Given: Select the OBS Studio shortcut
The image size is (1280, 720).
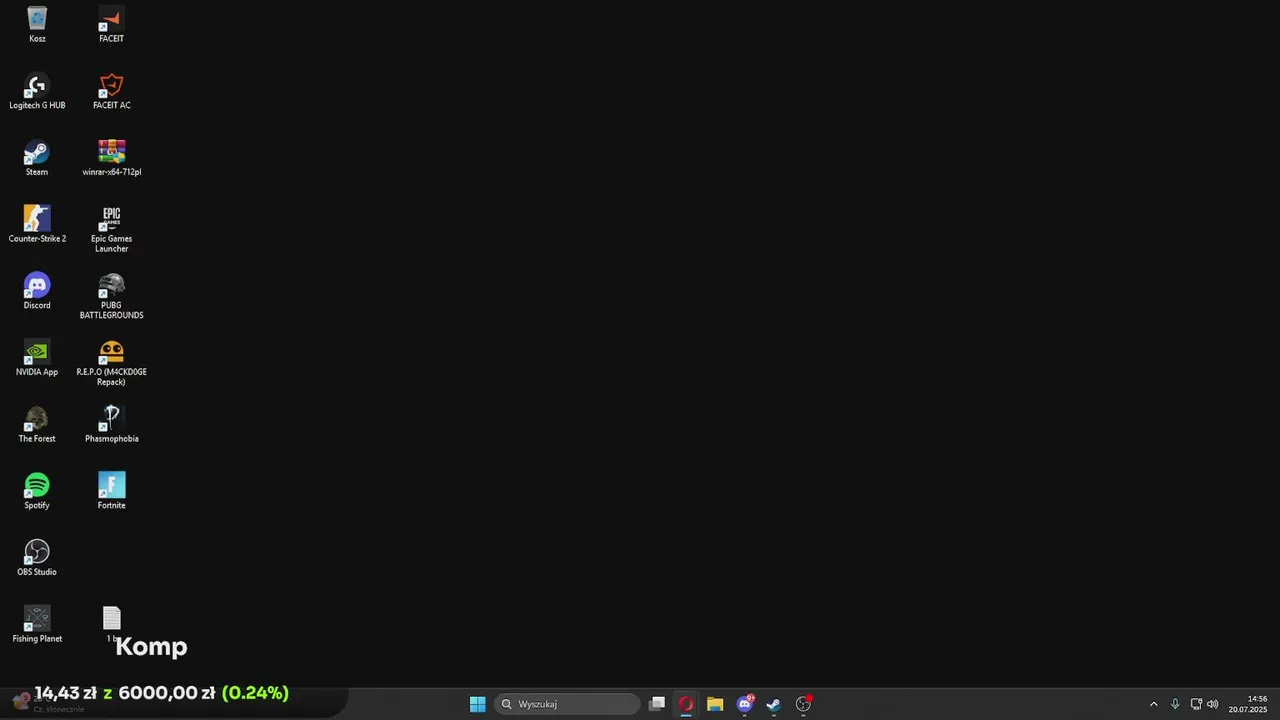Looking at the screenshot, I should point(37,558).
